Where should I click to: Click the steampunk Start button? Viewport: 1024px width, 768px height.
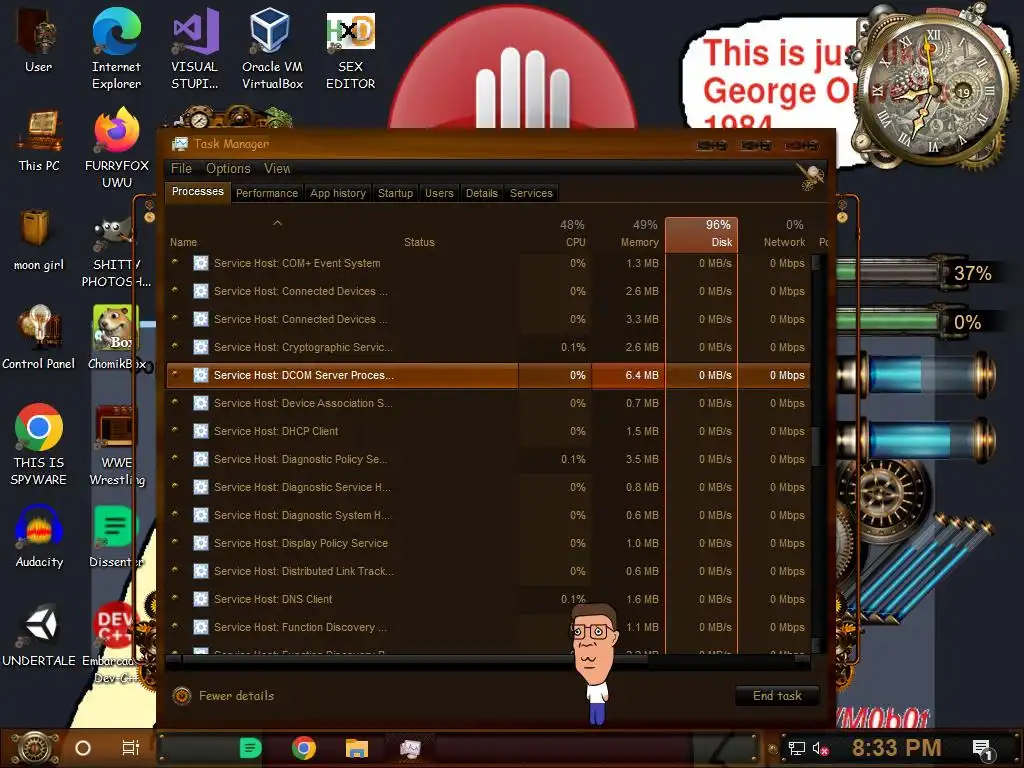point(35,748)
